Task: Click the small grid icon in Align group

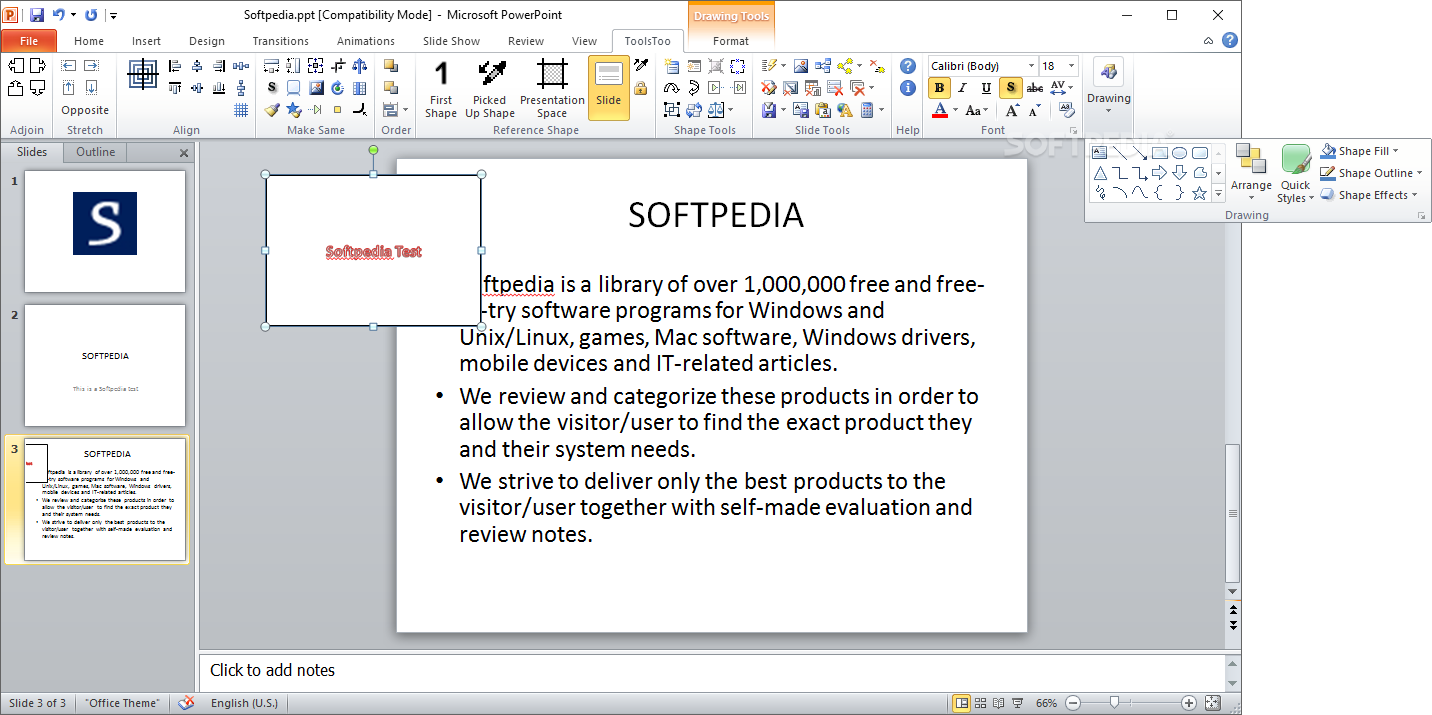Action: pos(241,110)
